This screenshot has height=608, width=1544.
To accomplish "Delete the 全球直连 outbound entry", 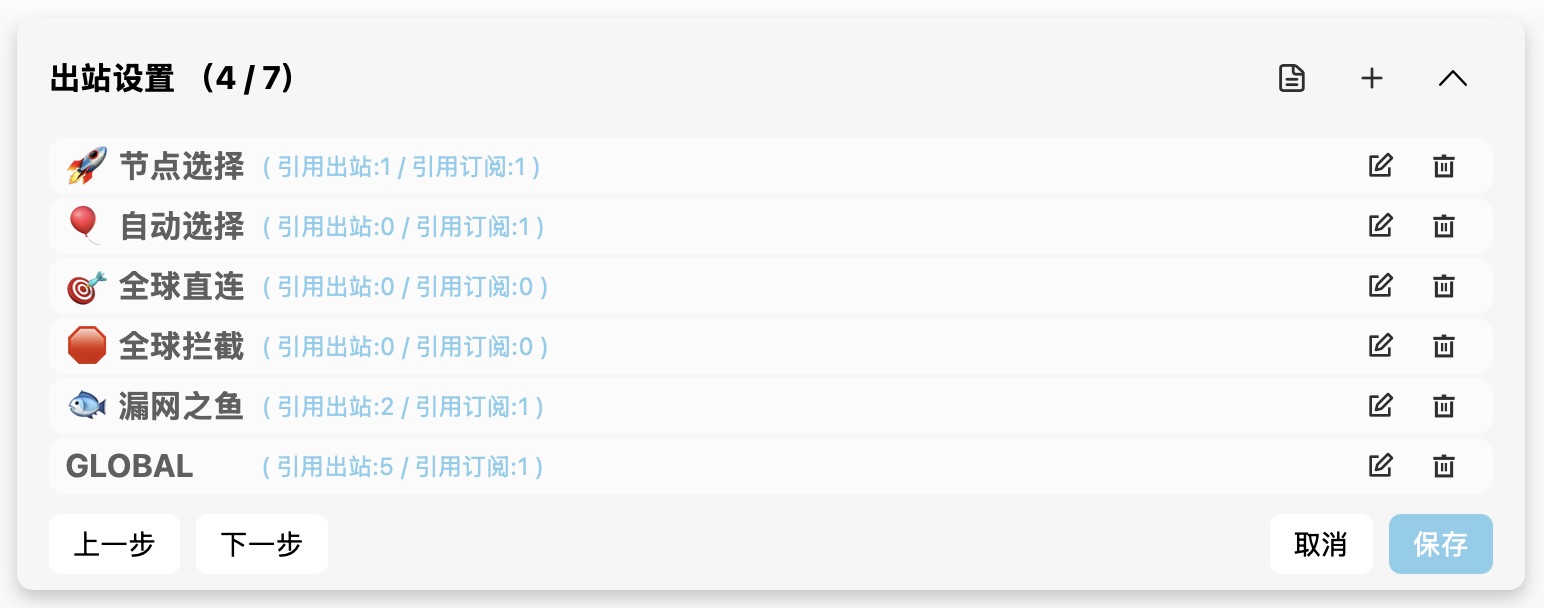I will point(1443,286).
